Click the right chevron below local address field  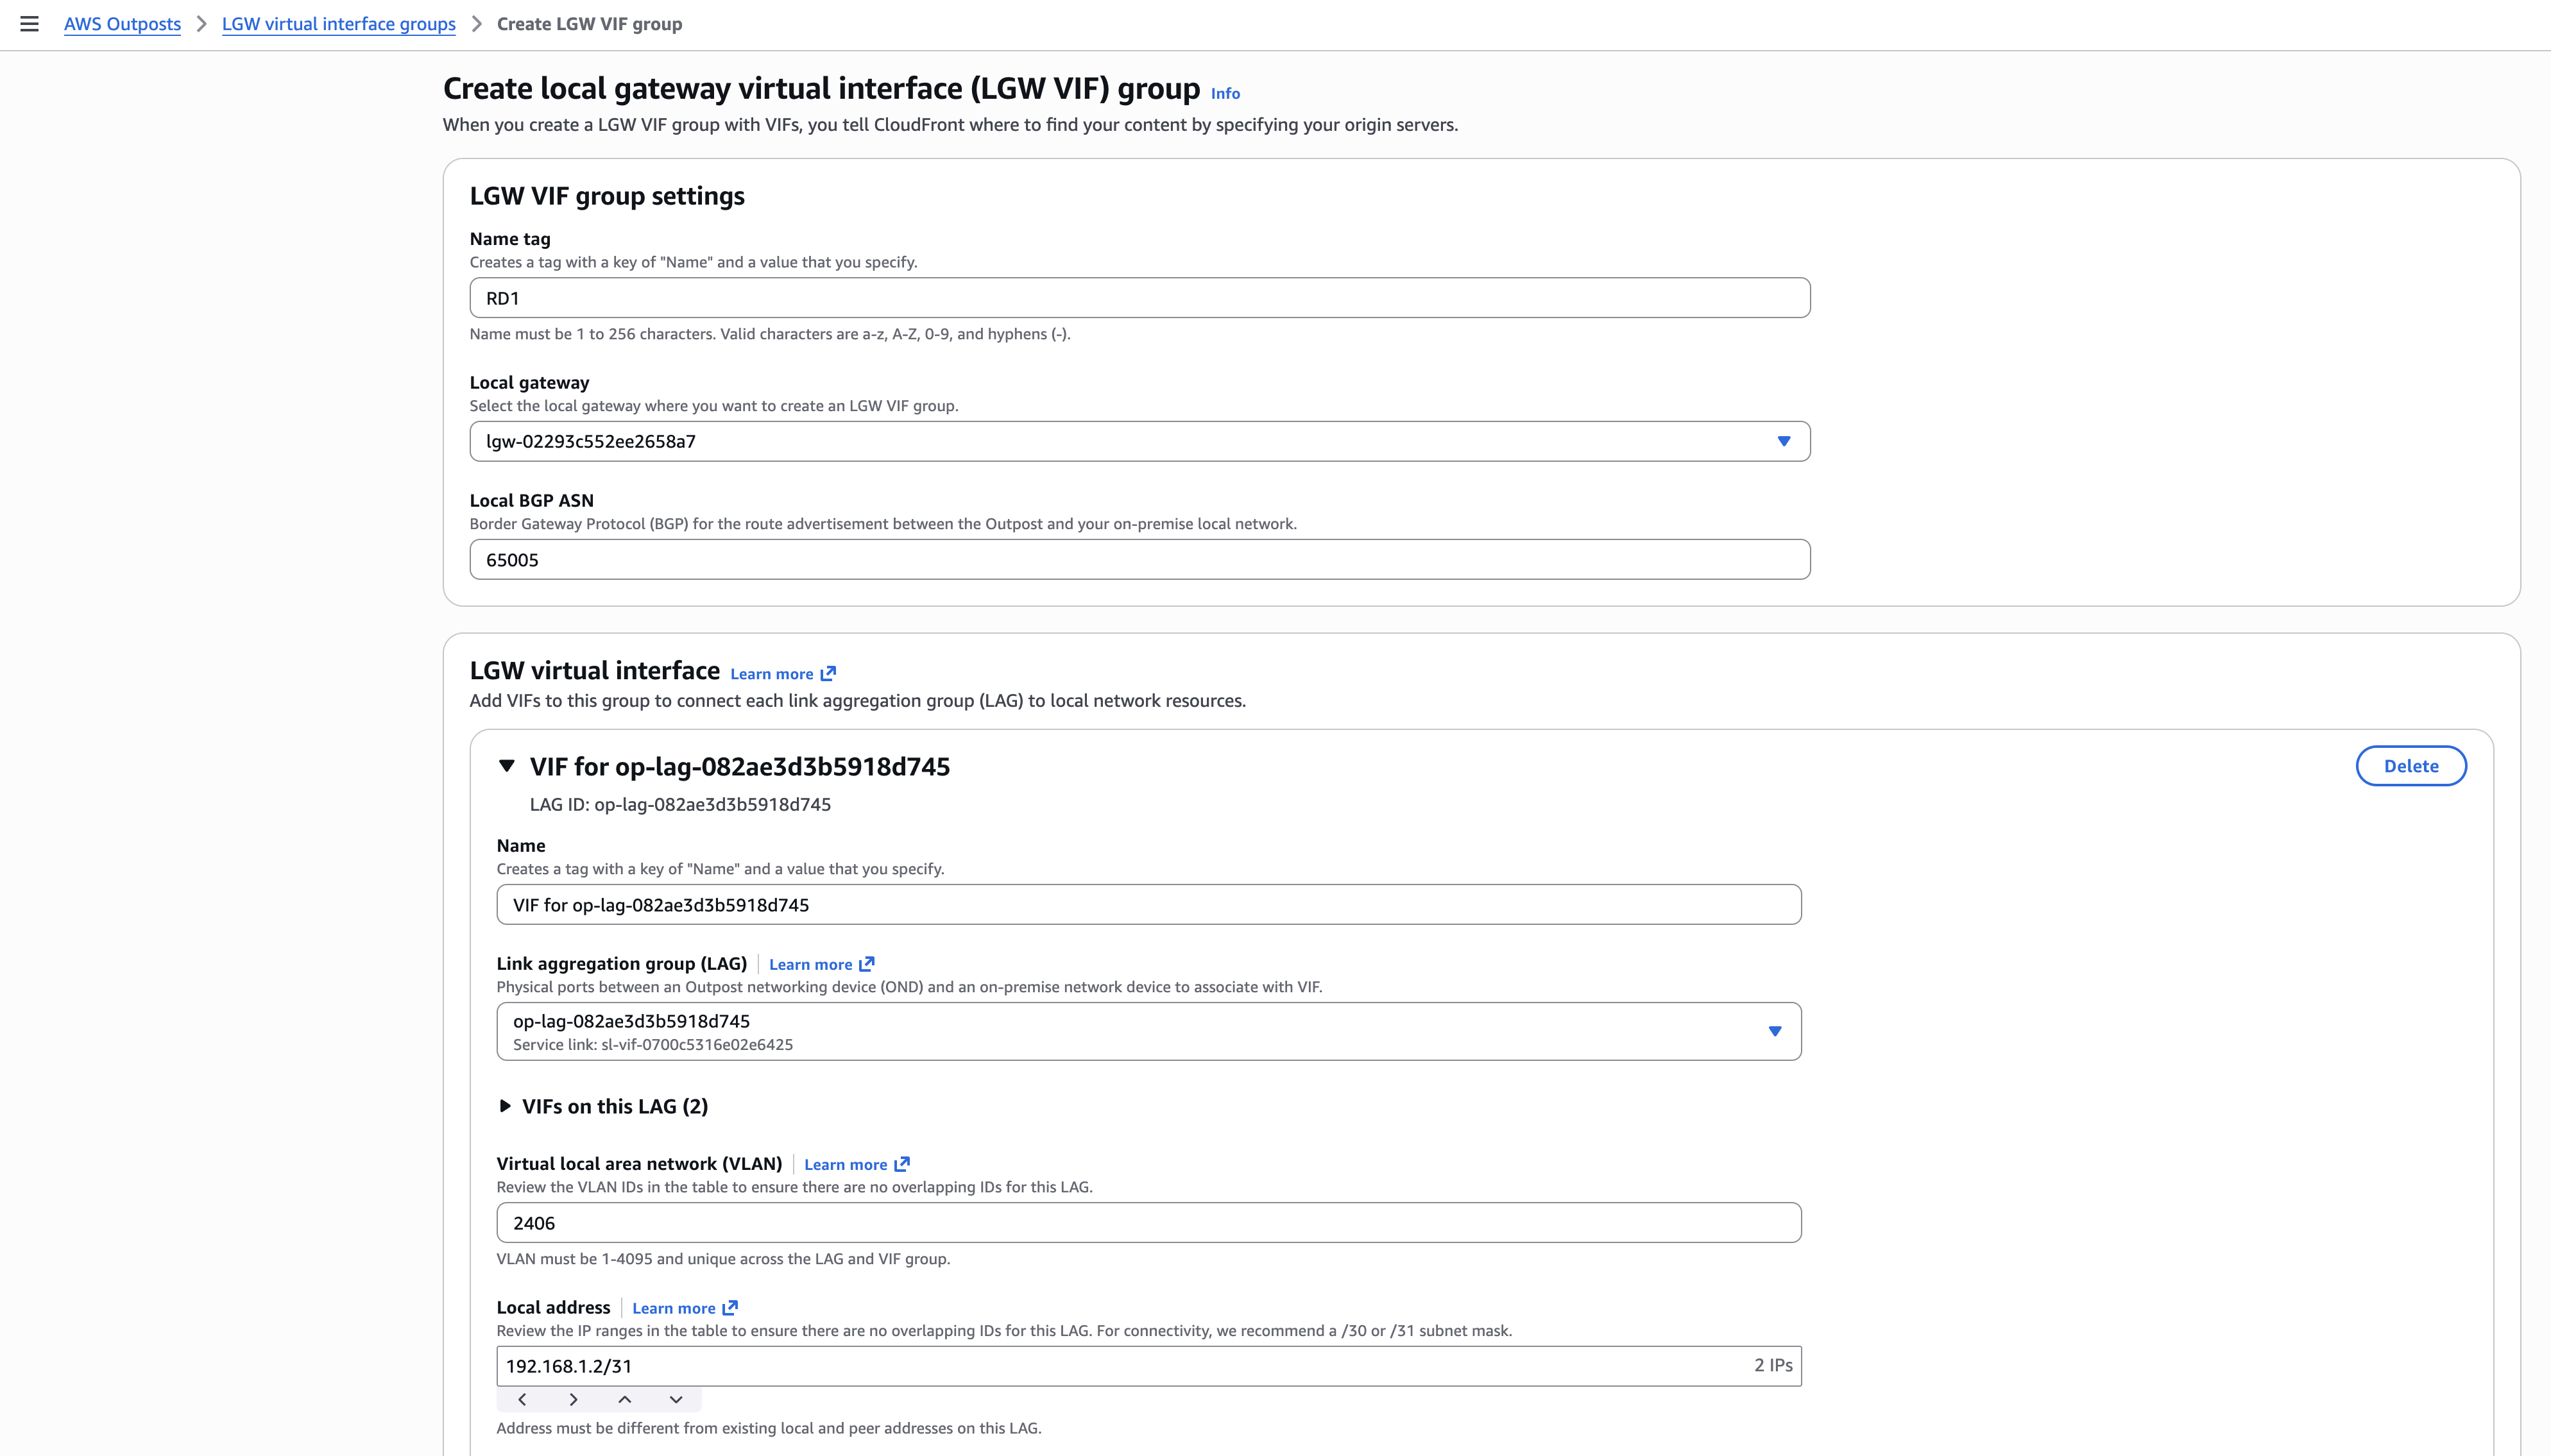point(573,1399)
